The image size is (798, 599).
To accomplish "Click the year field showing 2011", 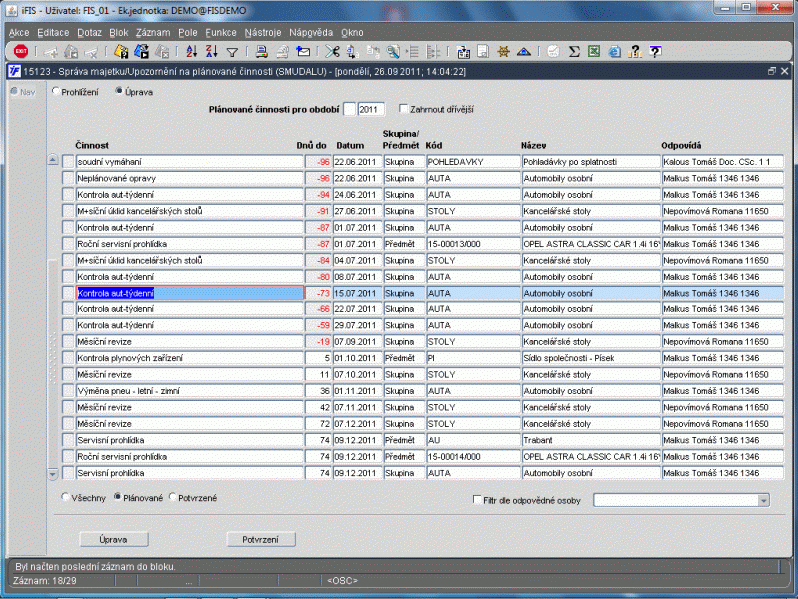I will [x=370, y=109].
